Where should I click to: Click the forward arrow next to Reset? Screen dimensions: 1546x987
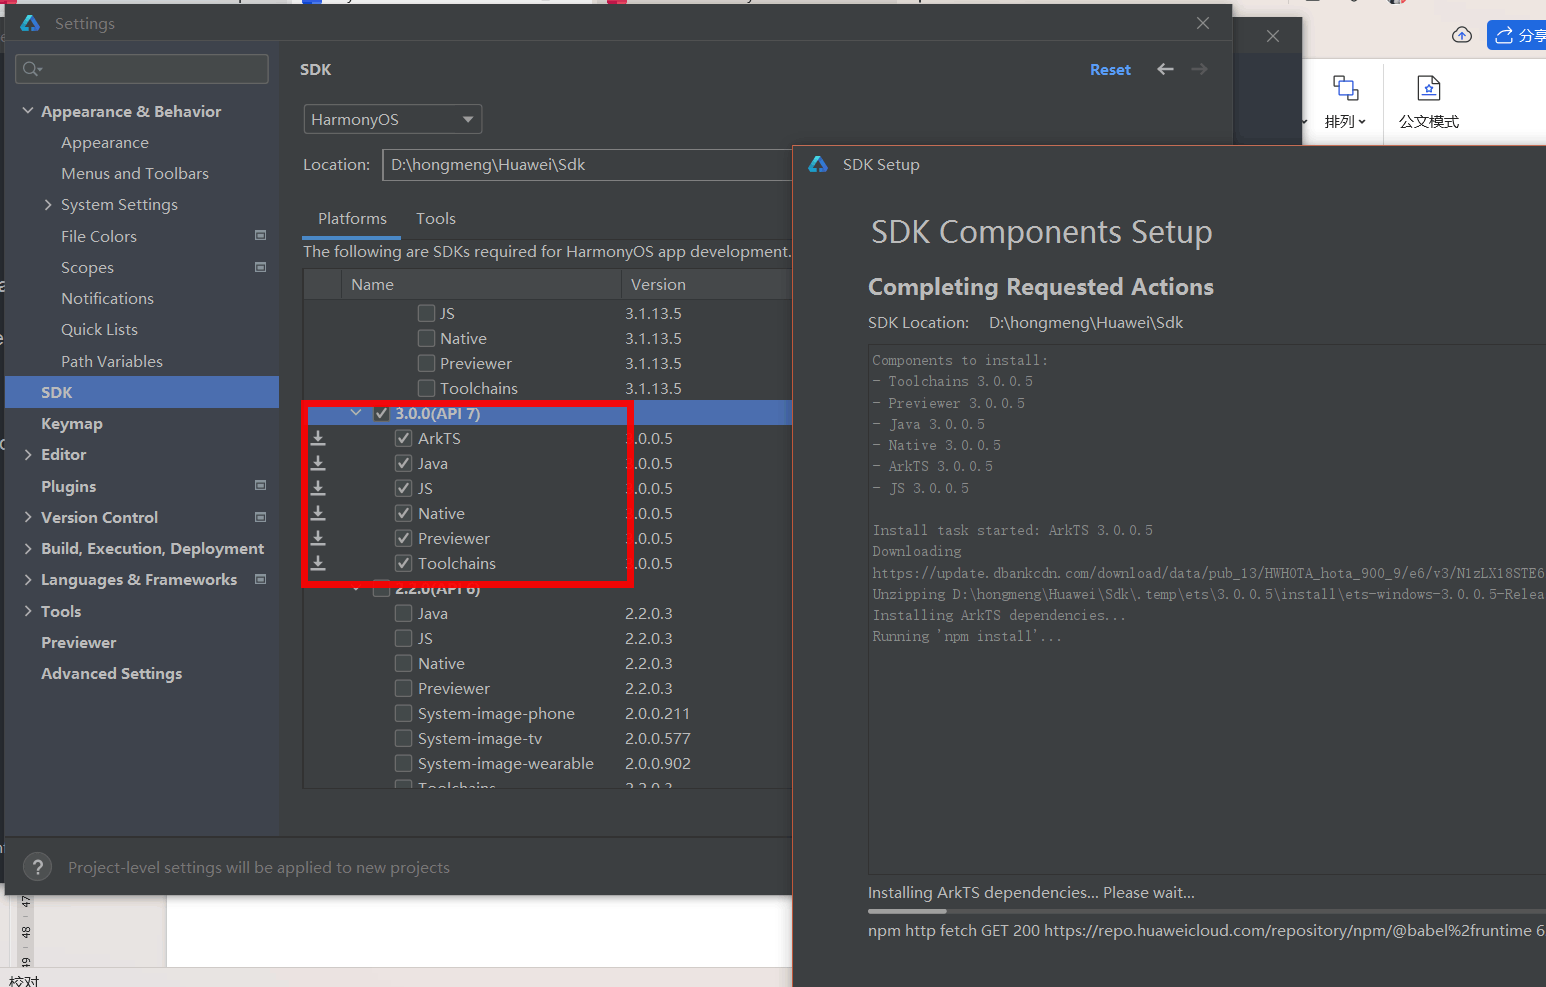pos(1199,69)
